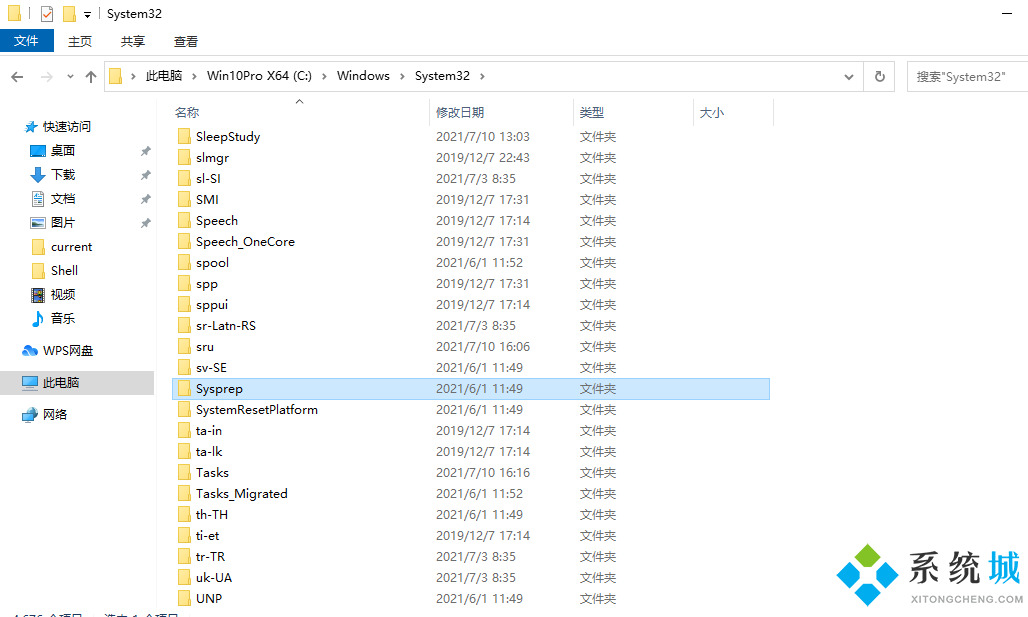Select the ta-in folder name

tap(208, 430)
